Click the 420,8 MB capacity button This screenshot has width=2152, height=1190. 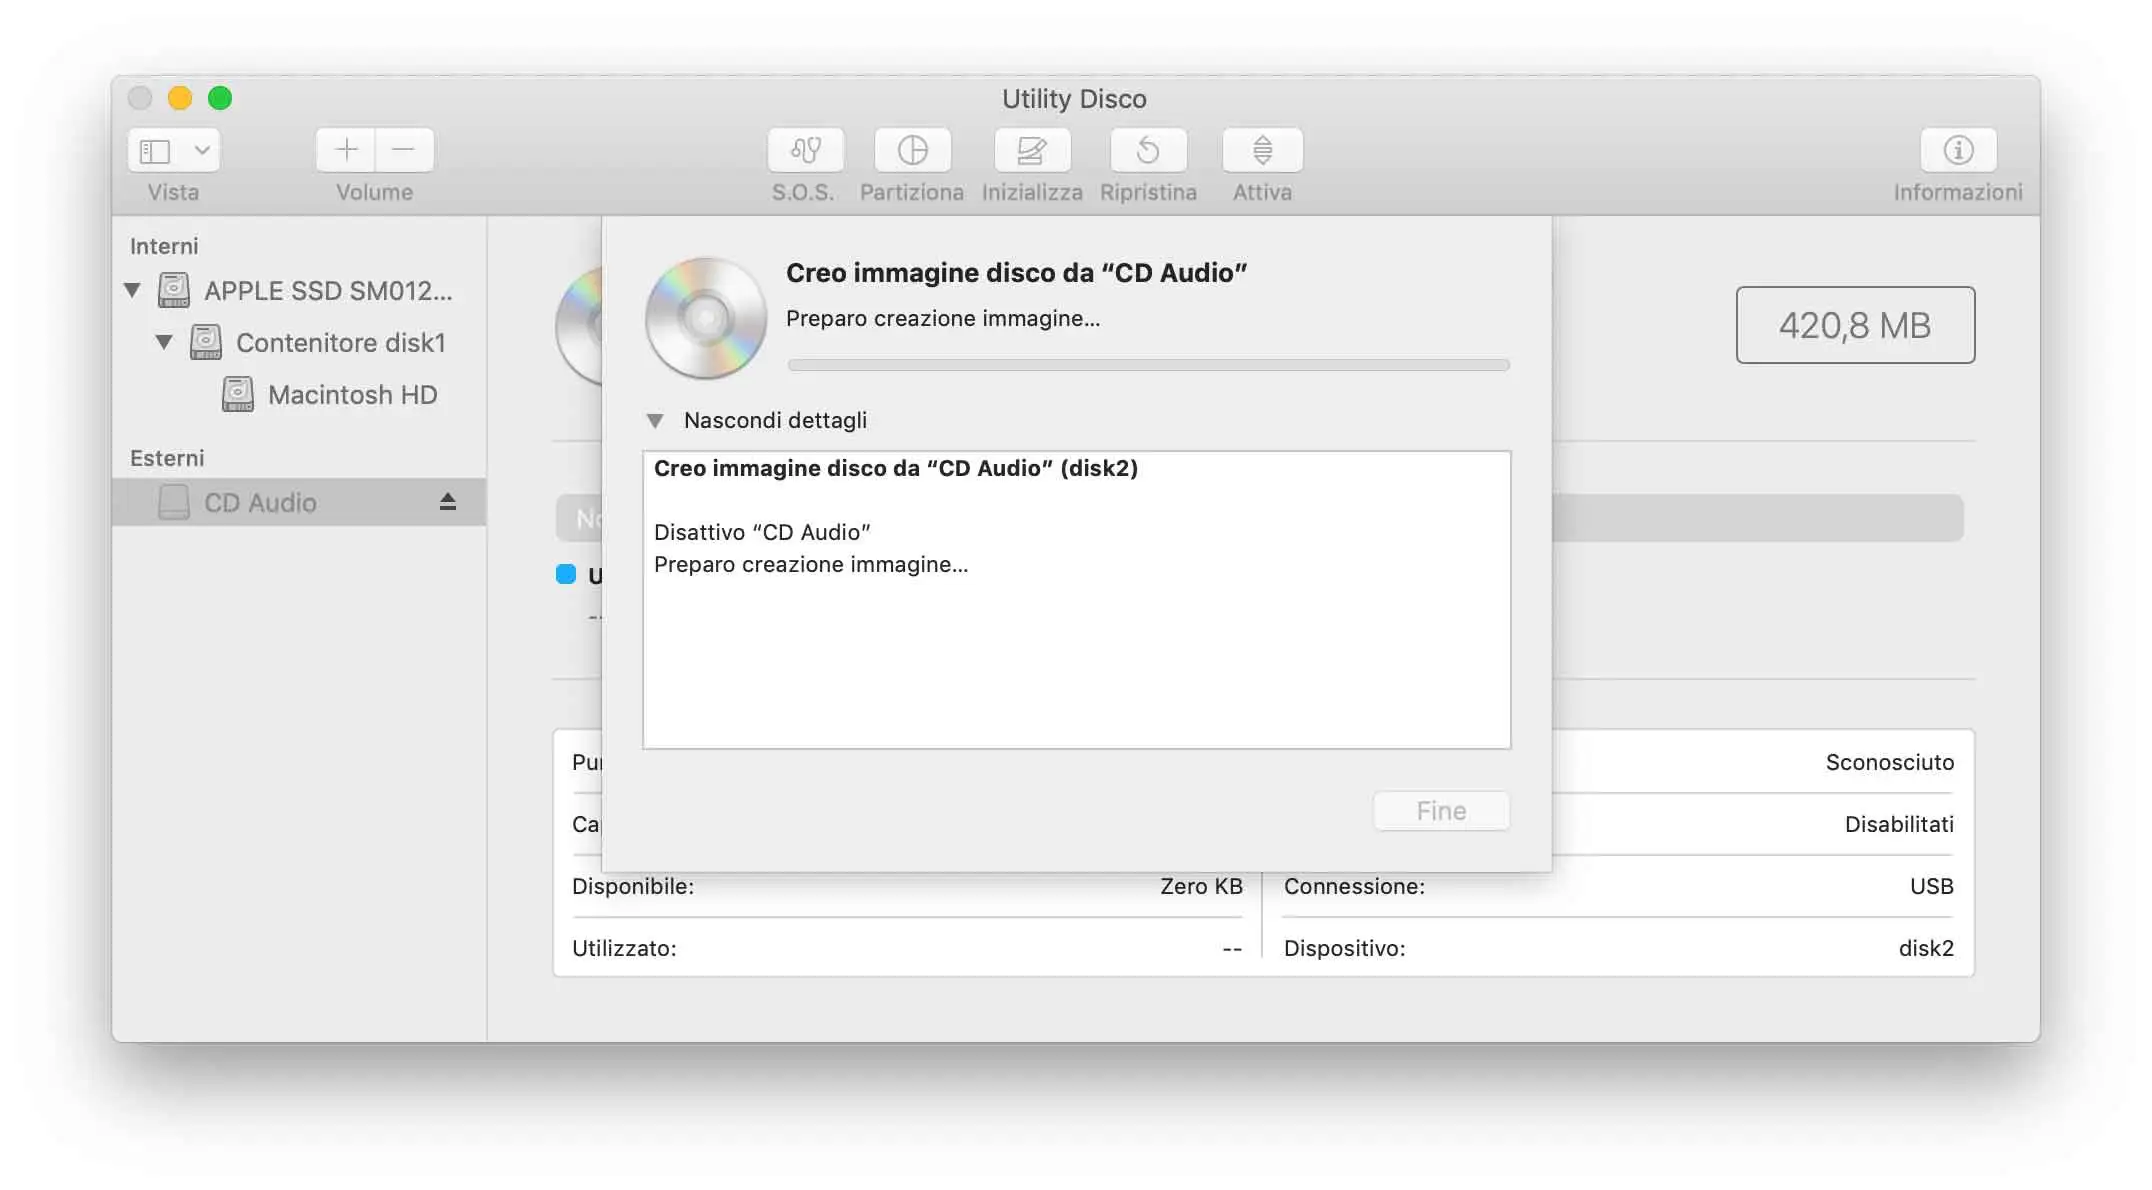click(x=1855, y=324)
